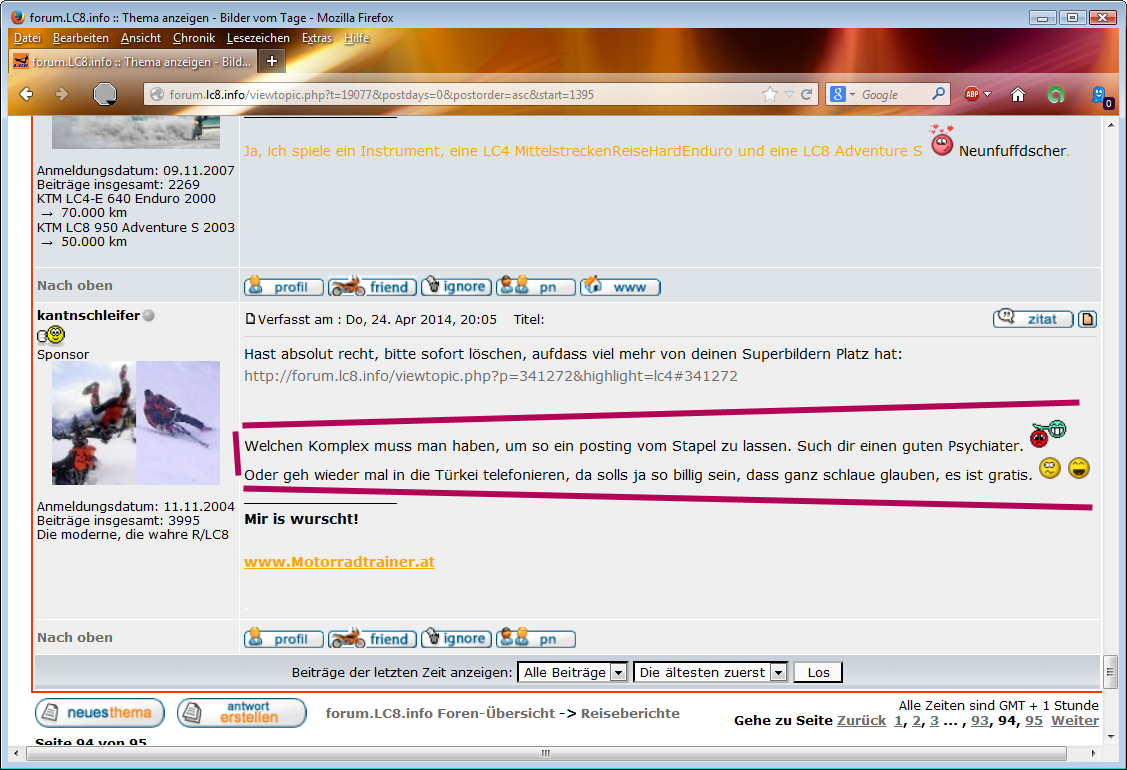Expand the 'Die ältesten zuerst' dropdown

click(x=711, y=672)
